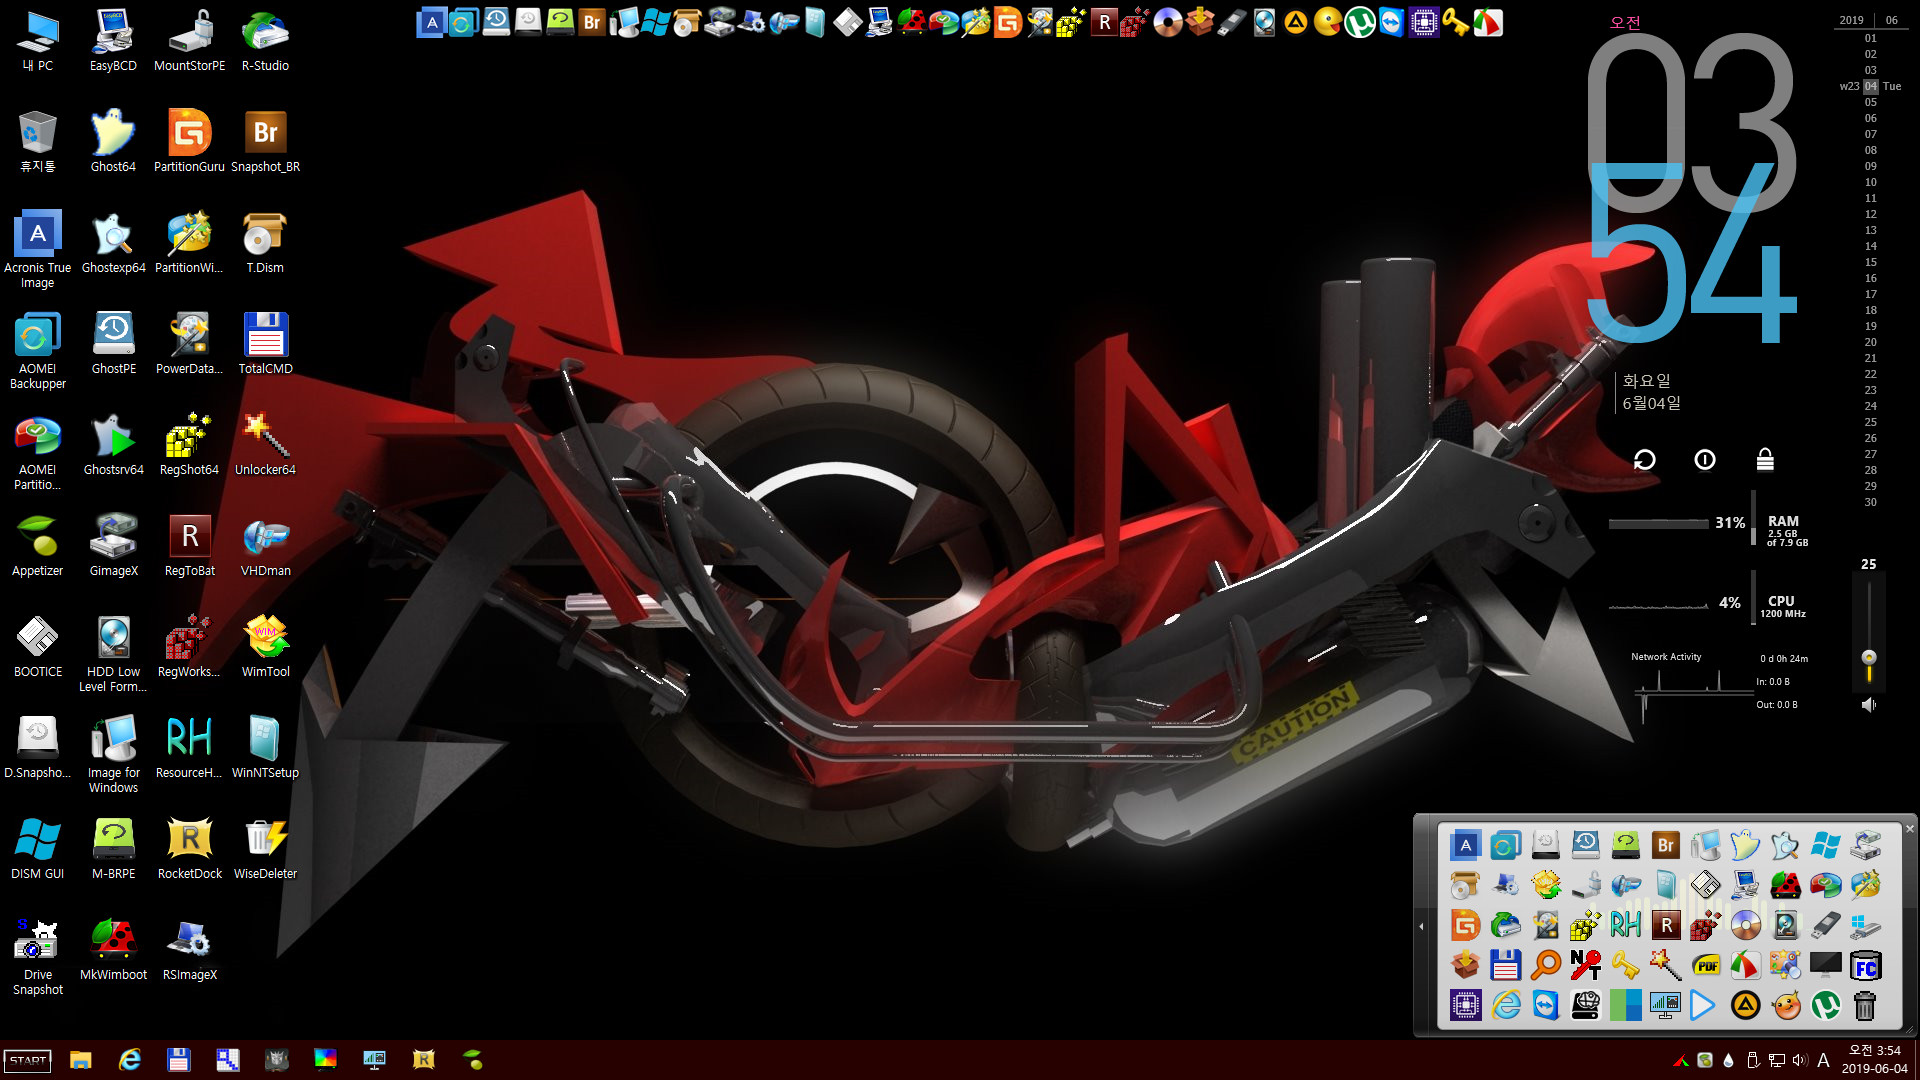The height and width of the screenshot is (1080, 1920).
Task: Open GimageX desktop shortcut
Action: (113, 546)
